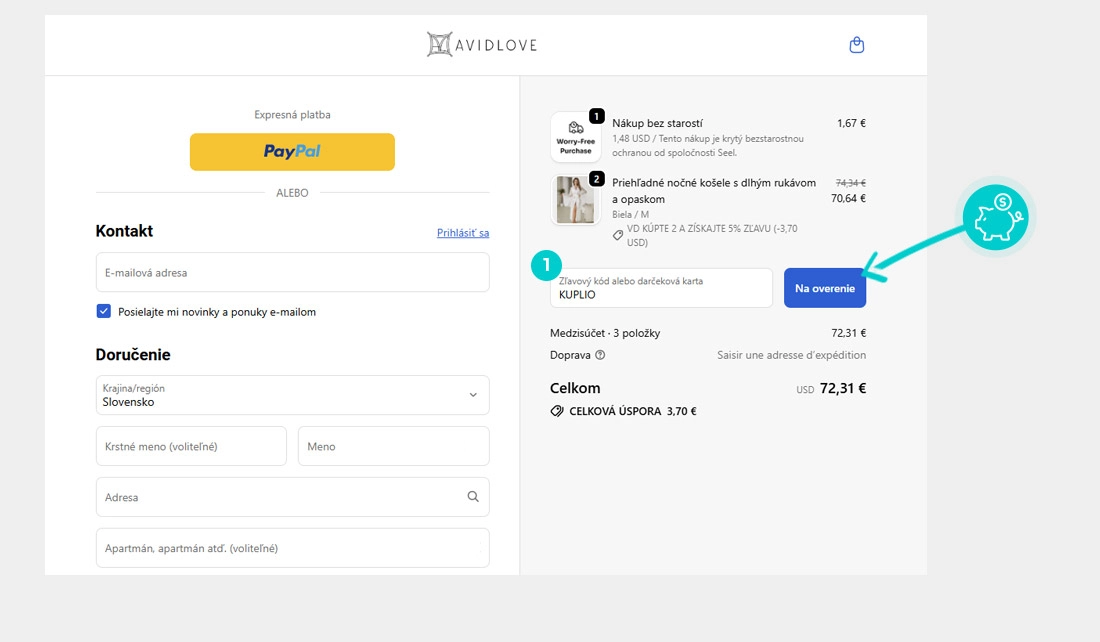Open the Krajina/región country dropdown
Screen dimensions: 1100x642
[293, 395]
